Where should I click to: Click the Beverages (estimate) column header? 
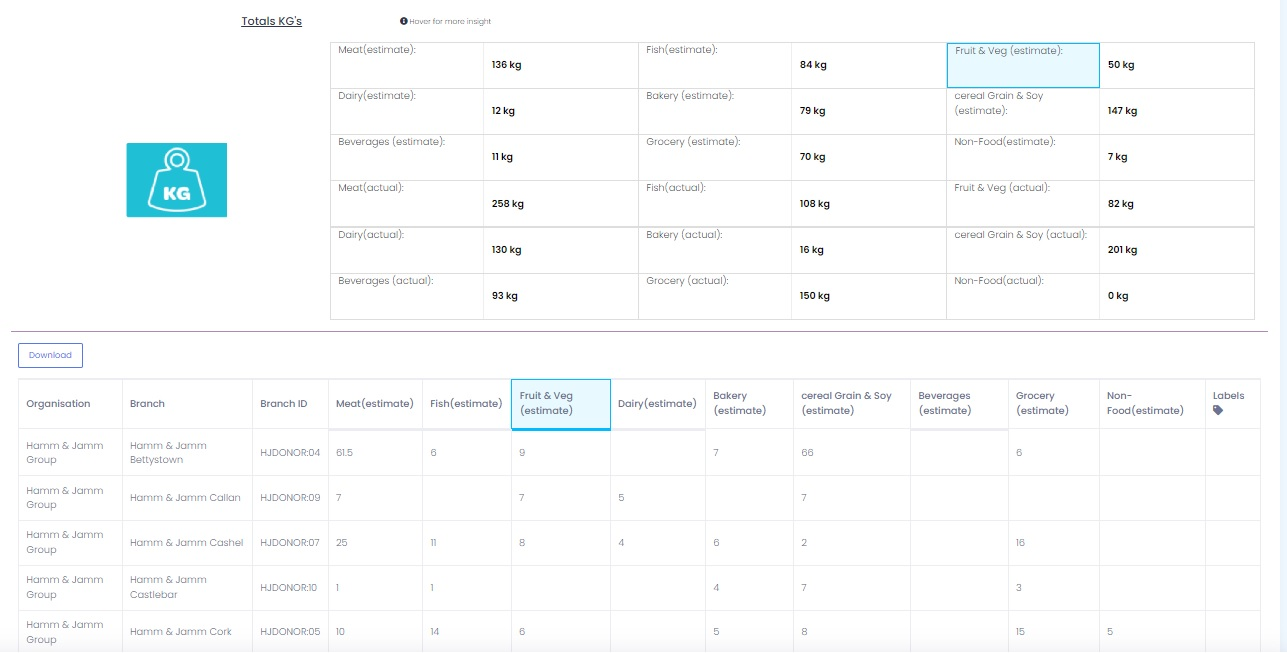[944, 403]
